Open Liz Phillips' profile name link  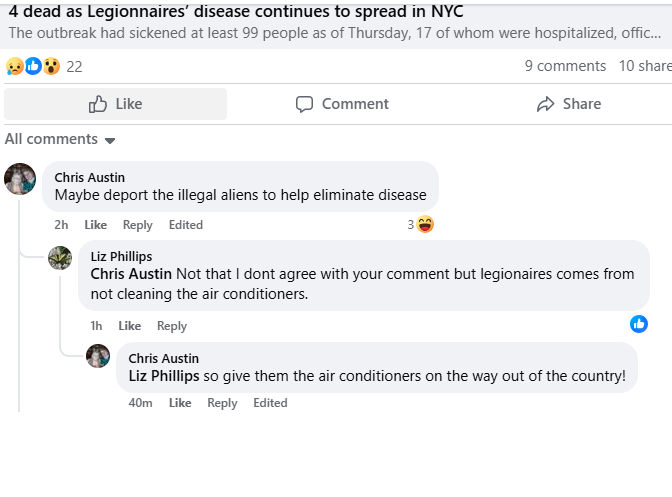point(121,257)
